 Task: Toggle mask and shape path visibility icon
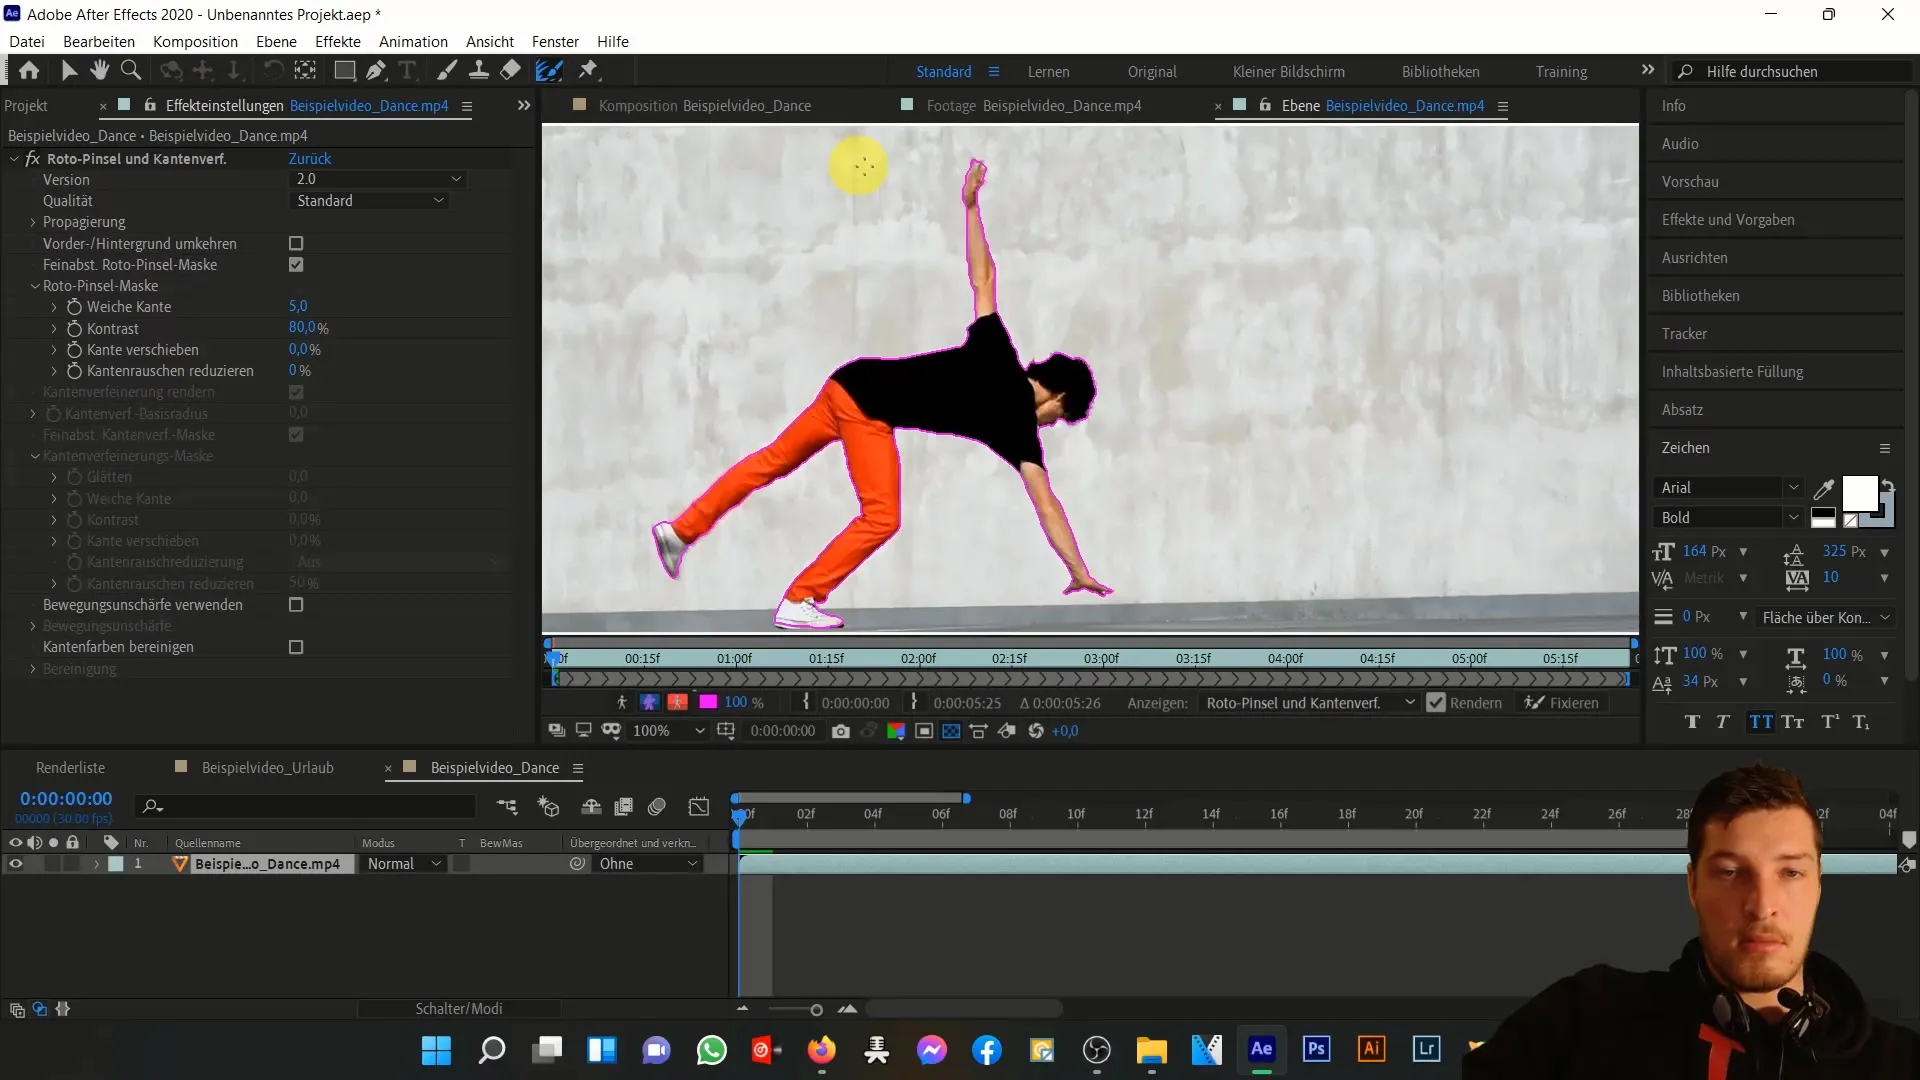[x=611, y=731]
